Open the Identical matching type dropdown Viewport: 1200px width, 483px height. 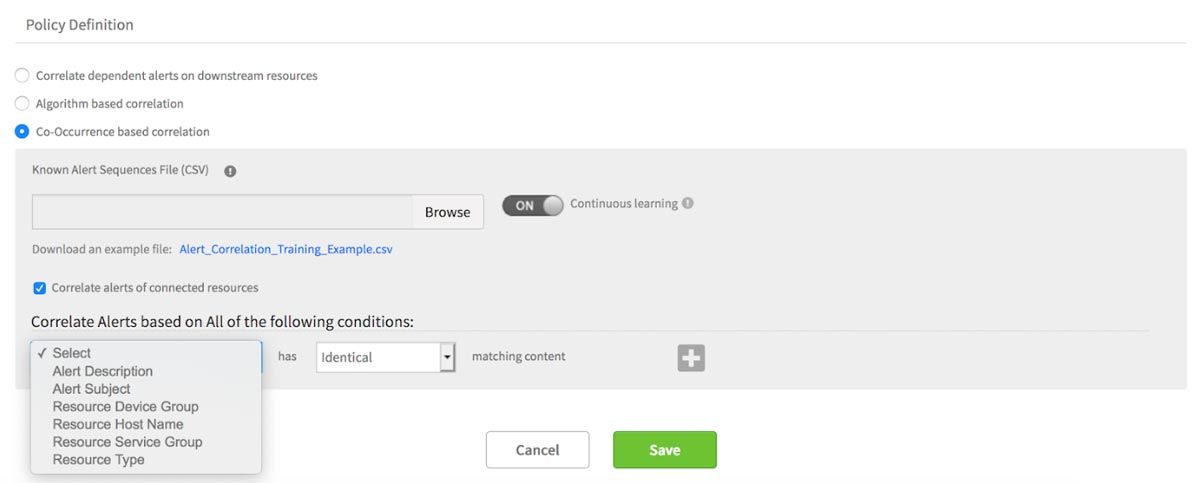point(386,357)
